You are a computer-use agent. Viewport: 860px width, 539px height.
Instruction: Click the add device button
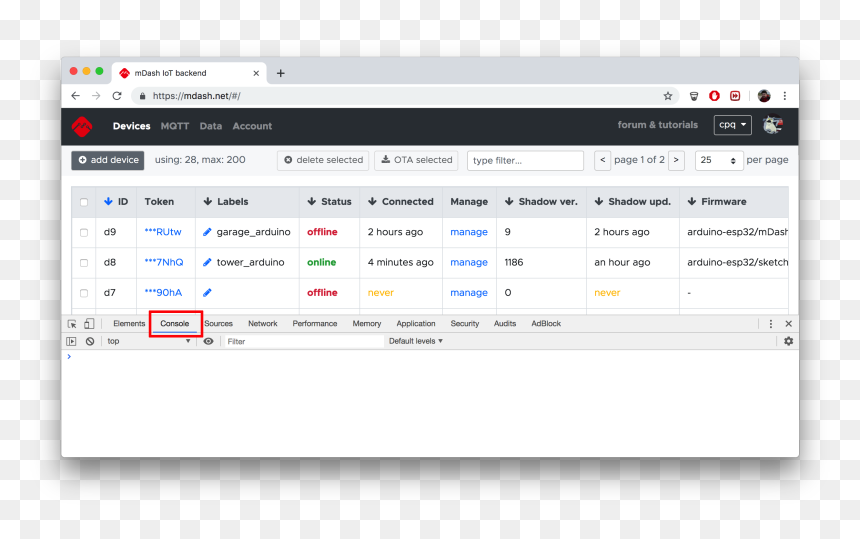[x=108, y=160]
